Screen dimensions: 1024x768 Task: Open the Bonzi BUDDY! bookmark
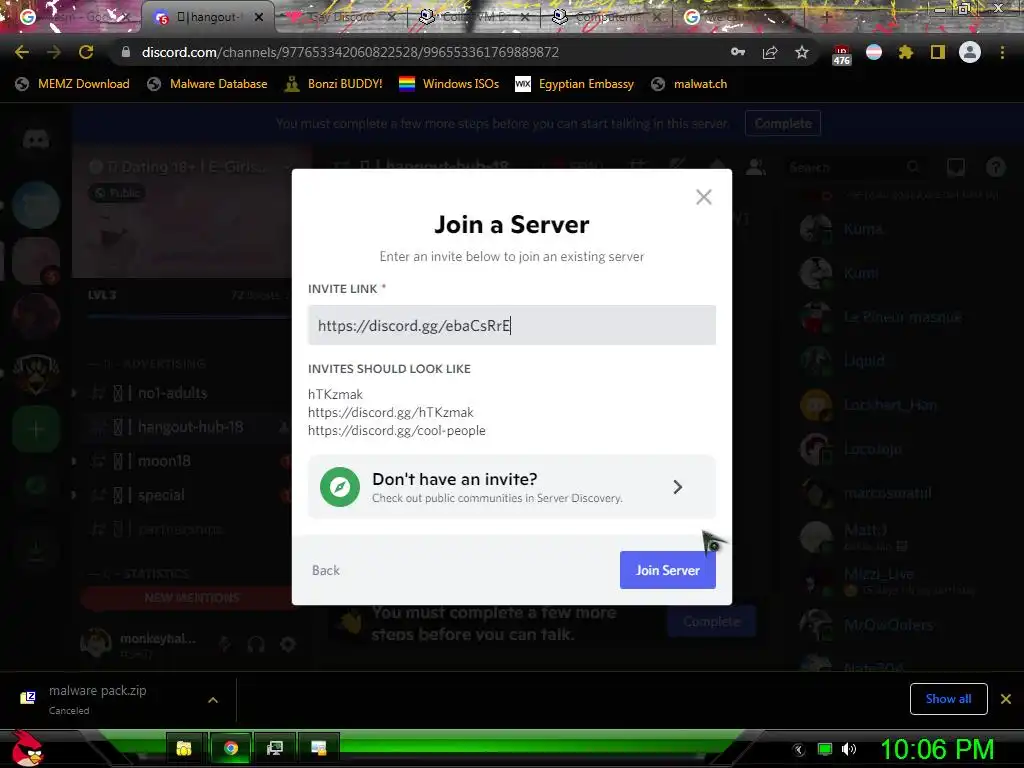click(x=334, y=84)
